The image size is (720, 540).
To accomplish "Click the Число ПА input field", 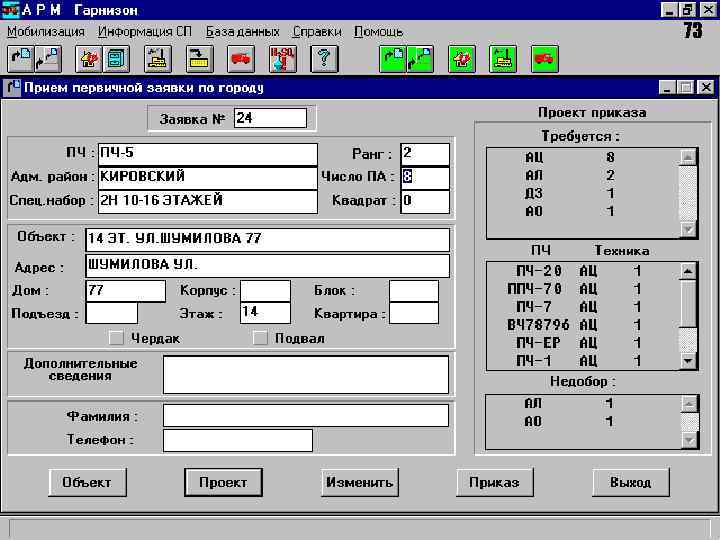I will tap(425, 177).
